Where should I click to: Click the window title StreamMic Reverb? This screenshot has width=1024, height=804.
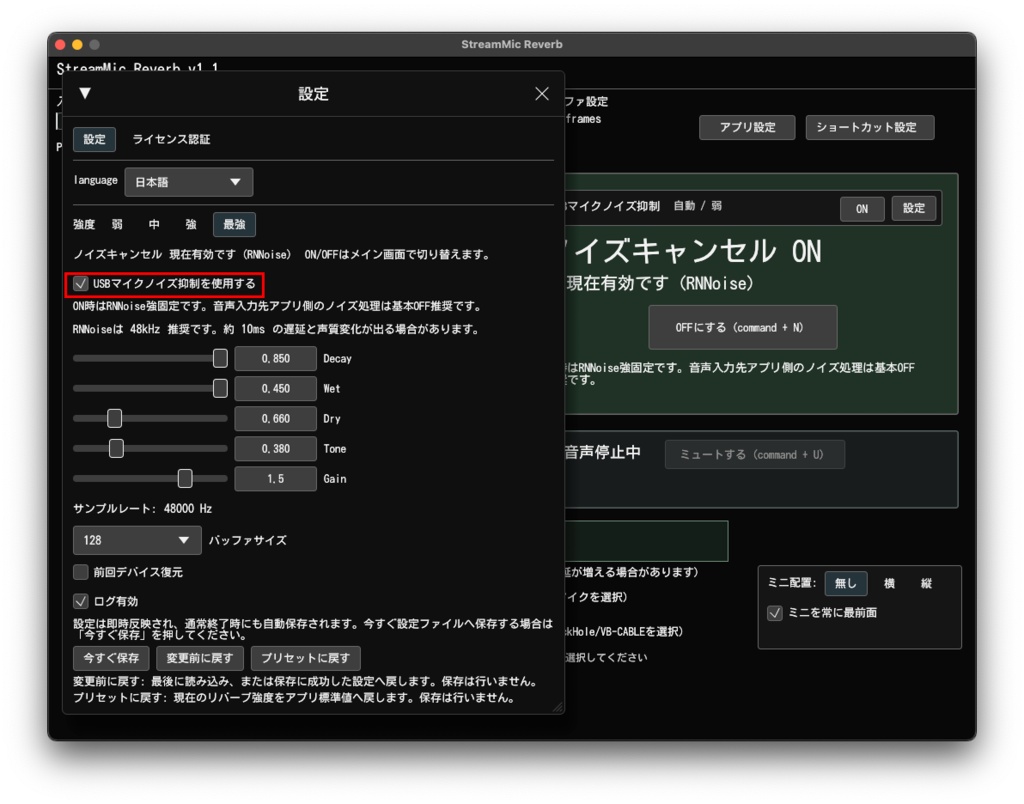click(512, 44)
